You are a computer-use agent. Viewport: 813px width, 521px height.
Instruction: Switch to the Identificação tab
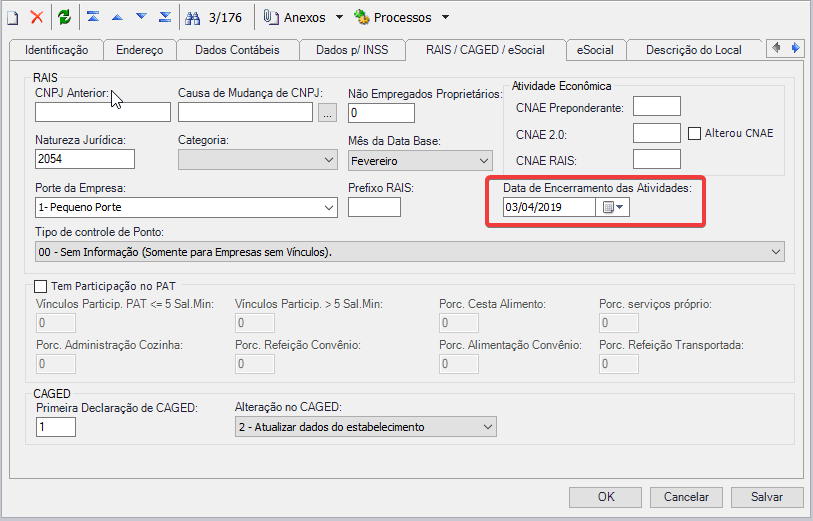pos(57,50)
